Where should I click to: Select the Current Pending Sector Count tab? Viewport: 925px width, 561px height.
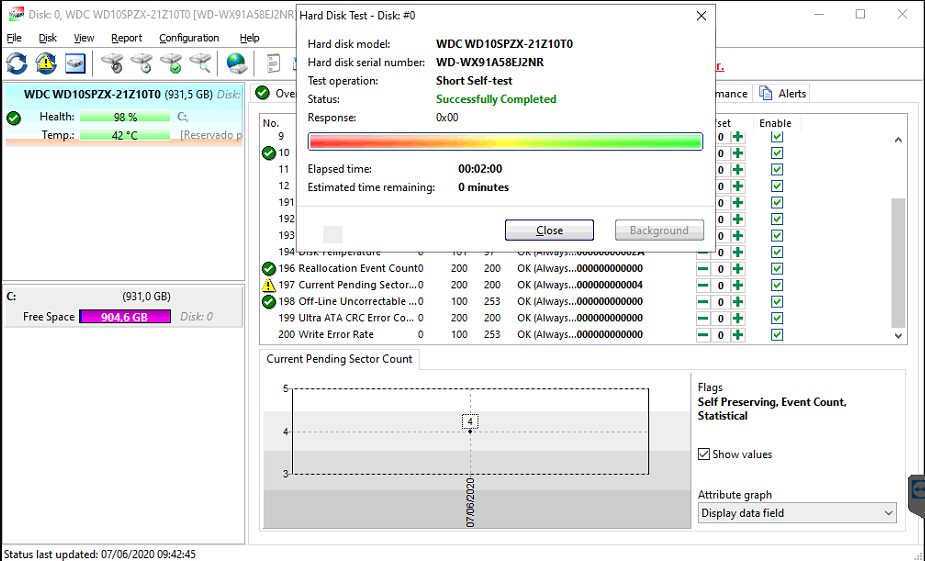coord(339,359)
